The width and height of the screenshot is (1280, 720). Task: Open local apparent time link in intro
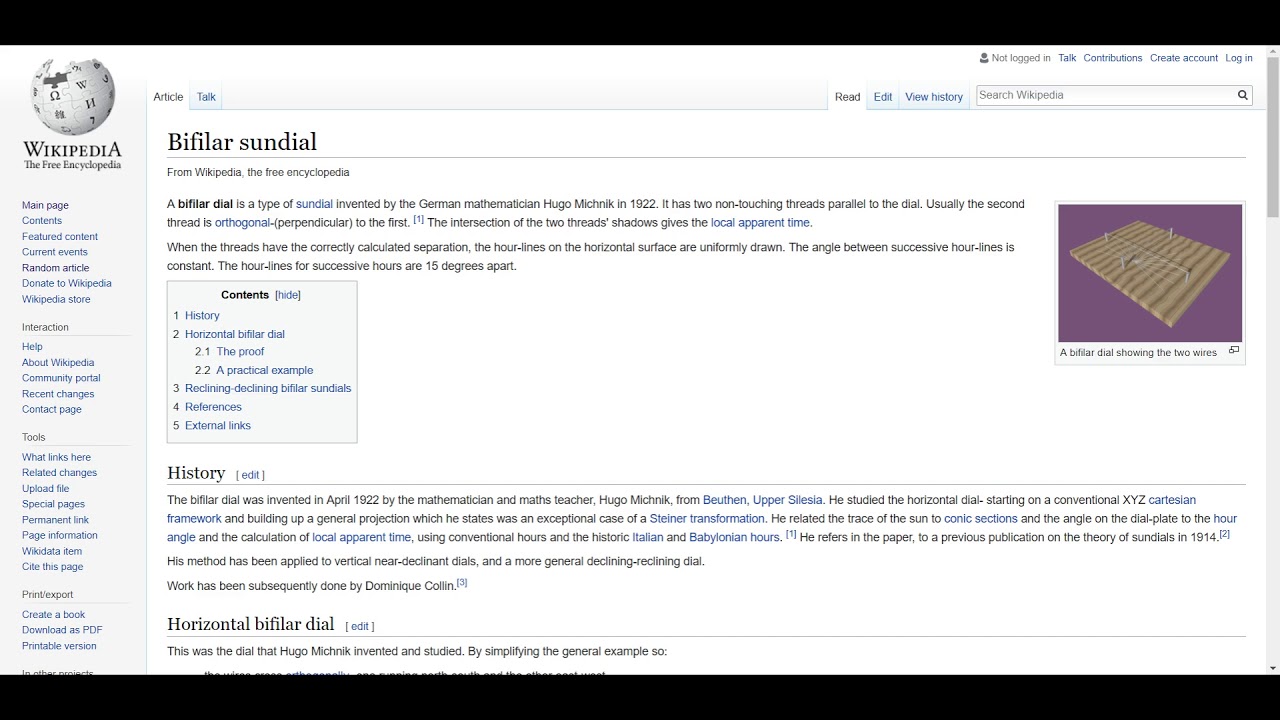point(760,223)
